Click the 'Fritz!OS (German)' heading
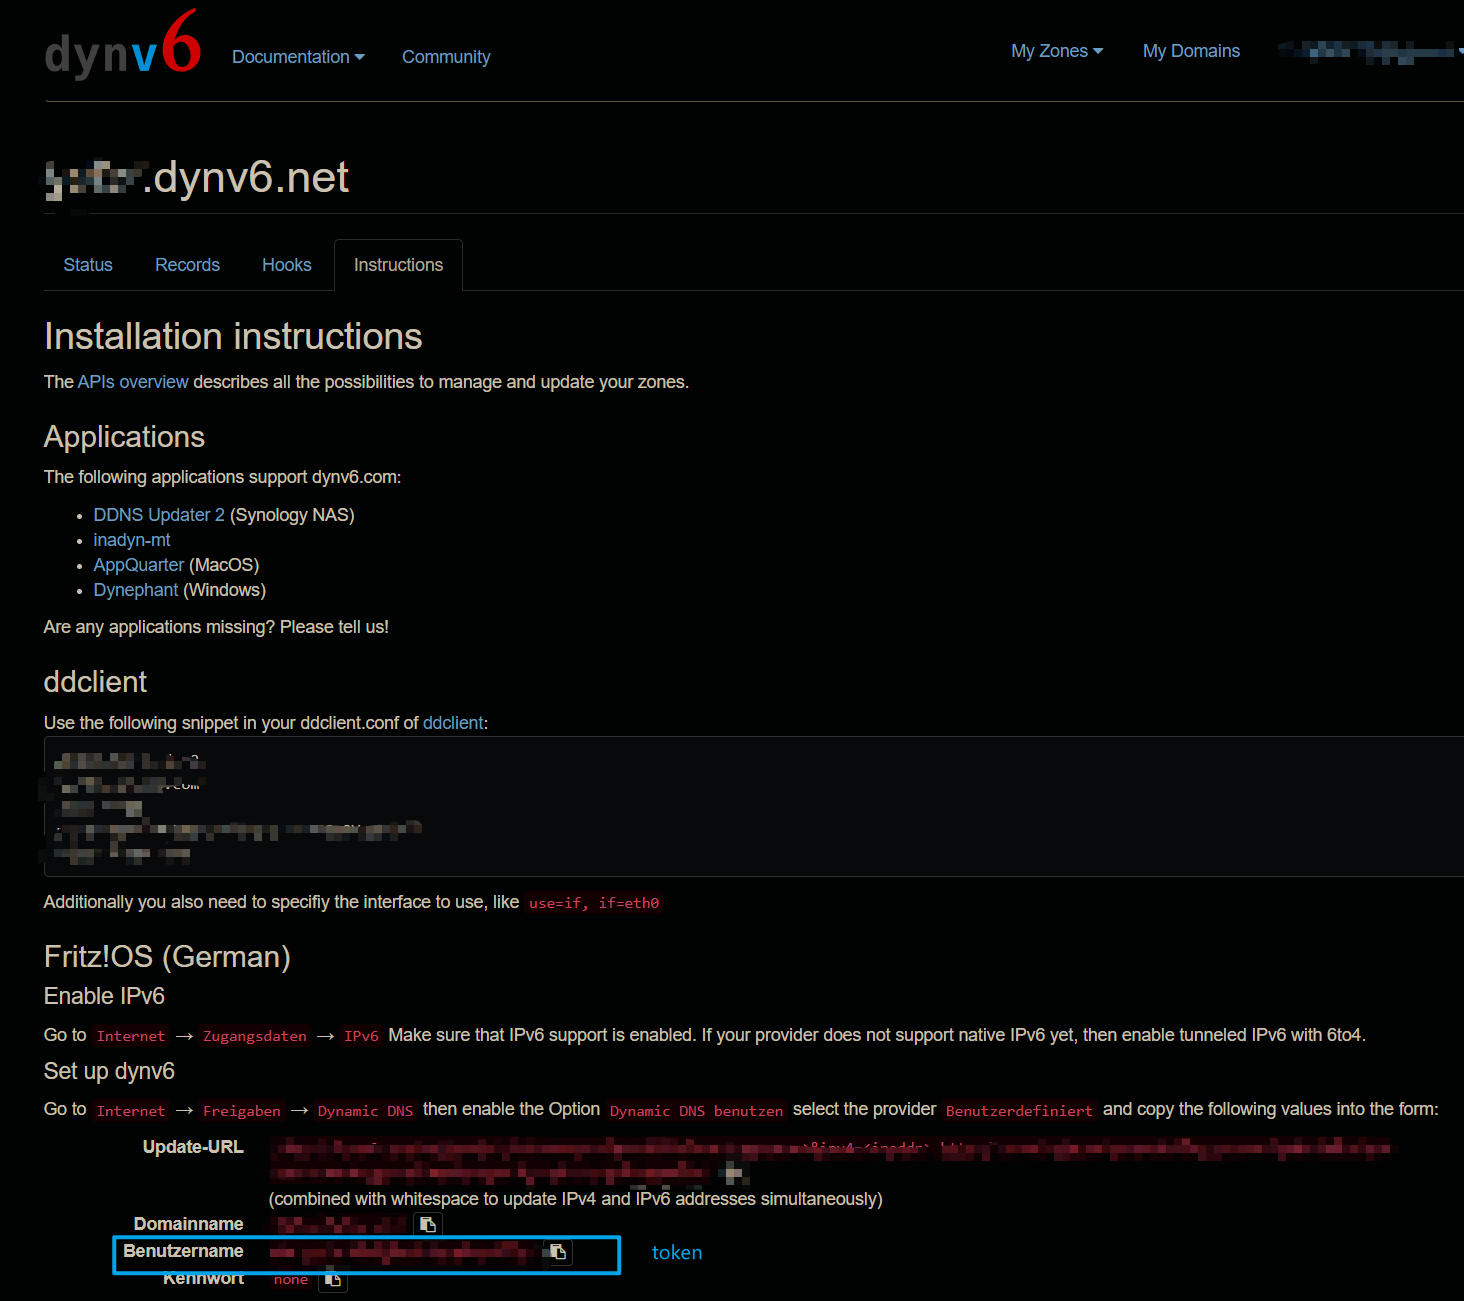 point(167,957)
